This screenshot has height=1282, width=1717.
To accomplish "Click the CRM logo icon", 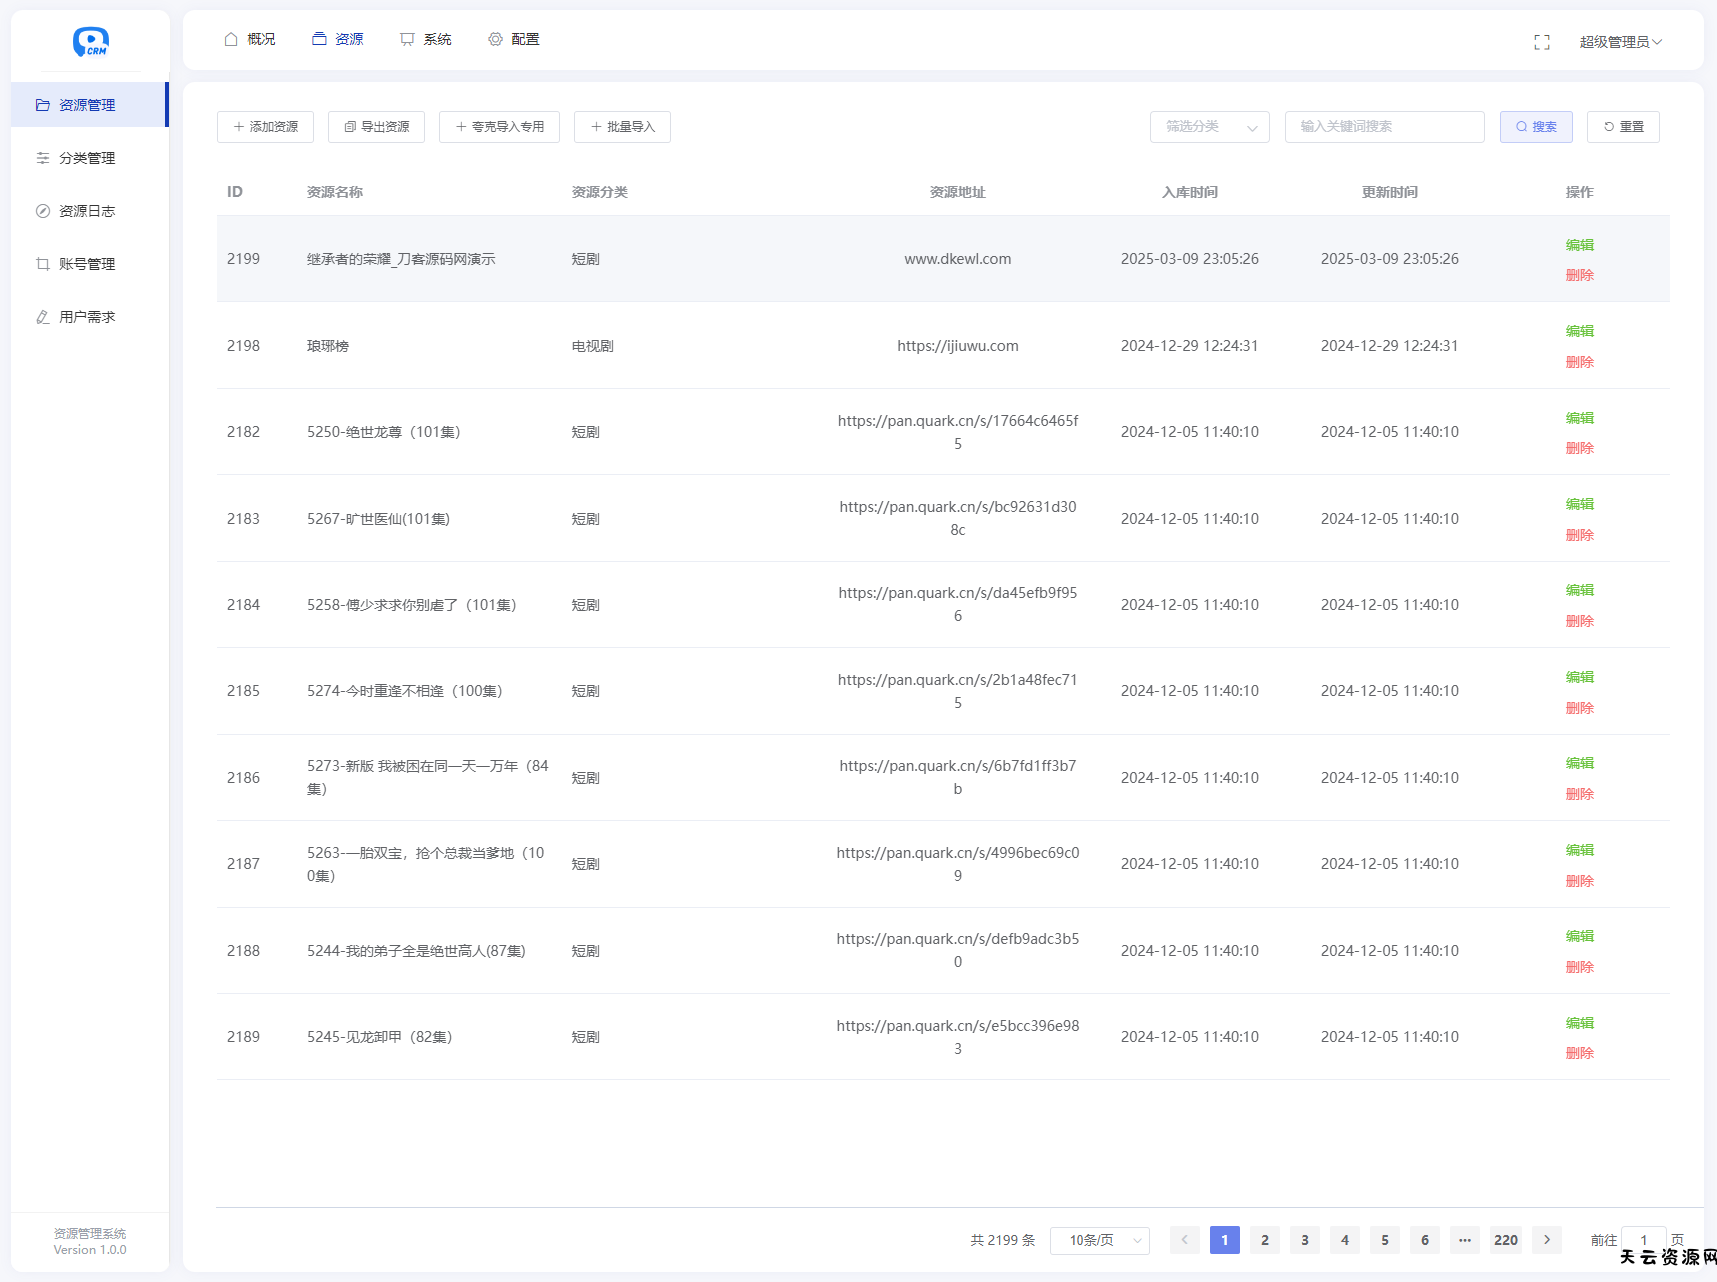I will point(90,41).
